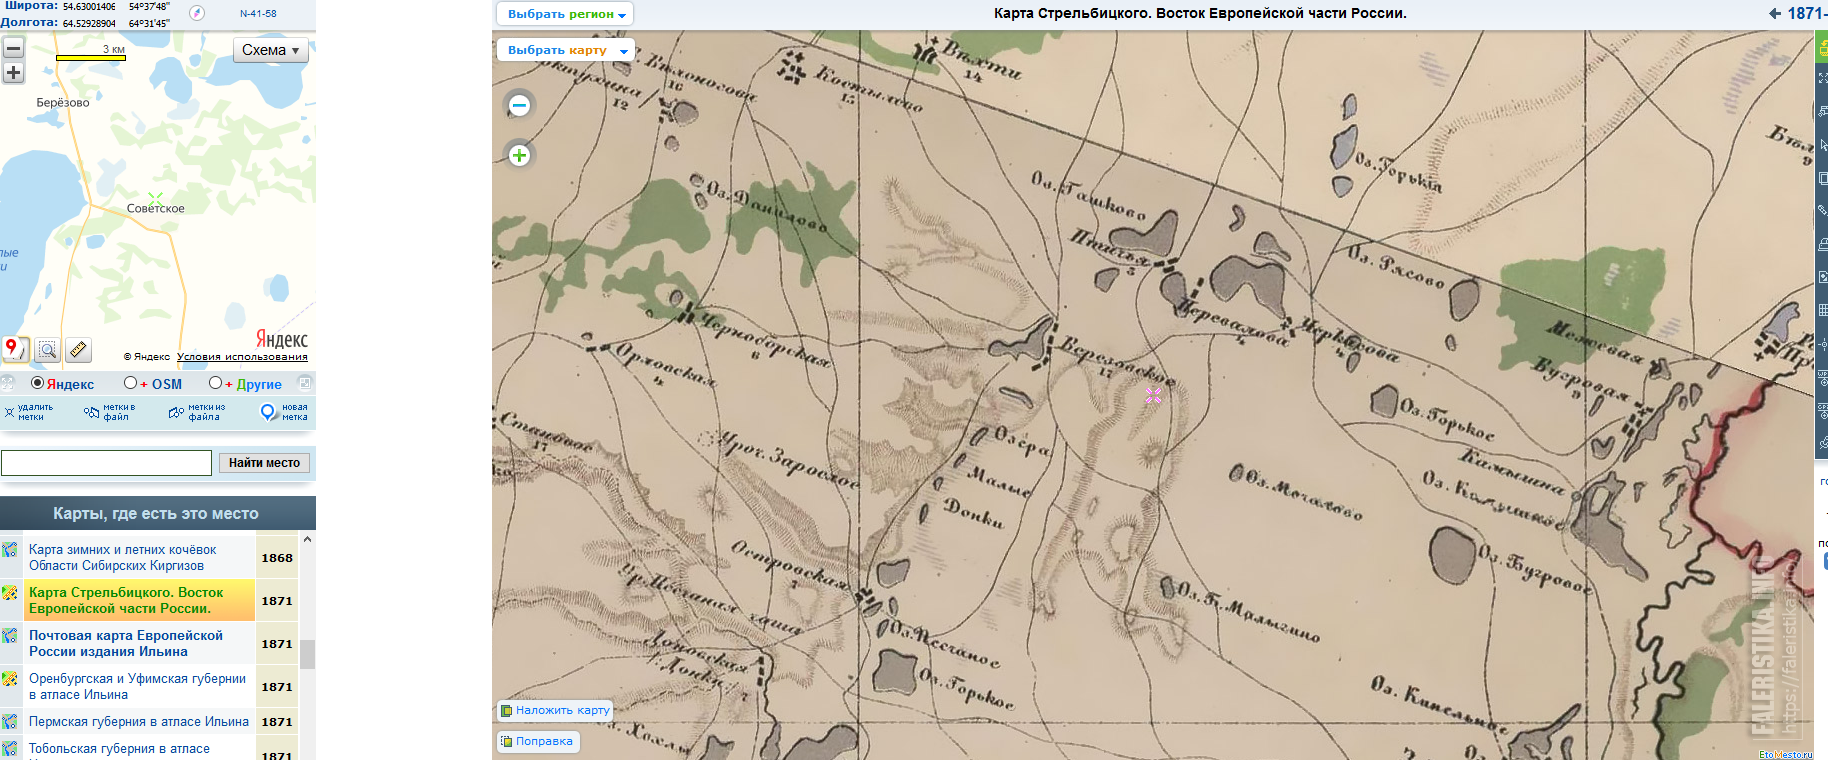Zoom out the Yandex mini map

(x=13, y=48)
